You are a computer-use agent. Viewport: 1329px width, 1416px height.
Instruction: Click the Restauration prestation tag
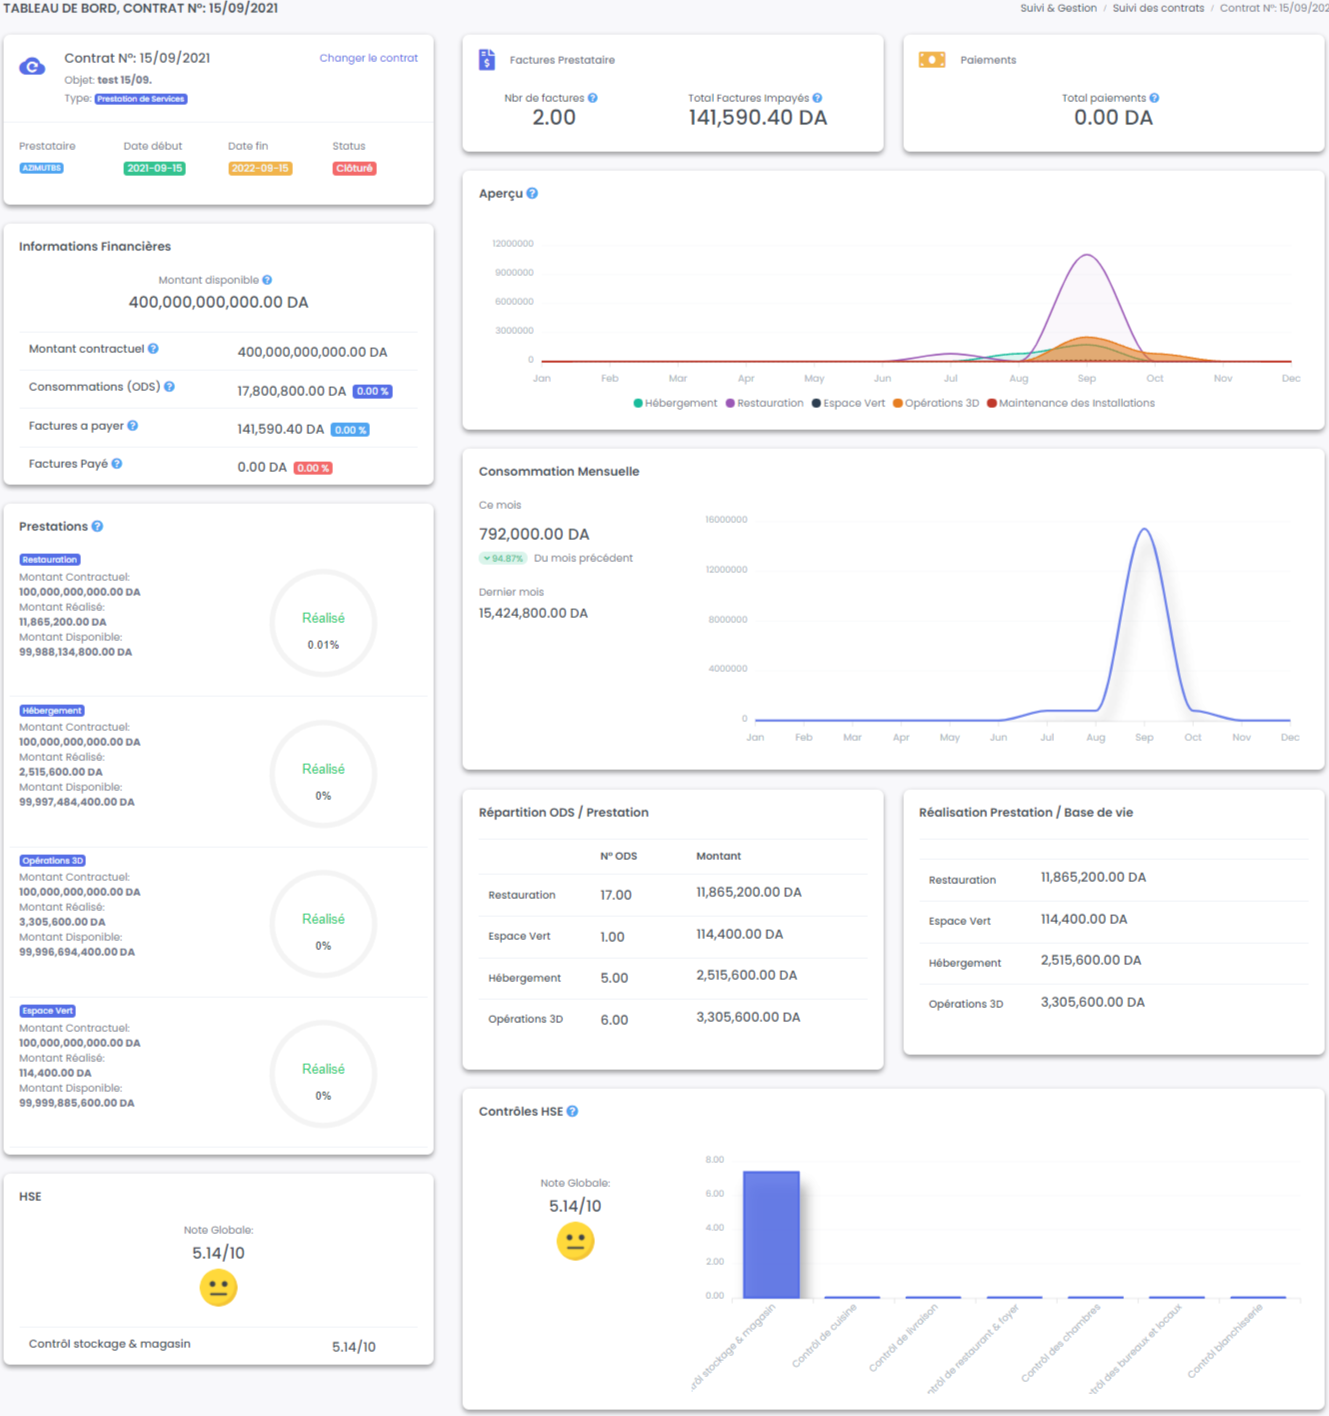coord(50,560)
